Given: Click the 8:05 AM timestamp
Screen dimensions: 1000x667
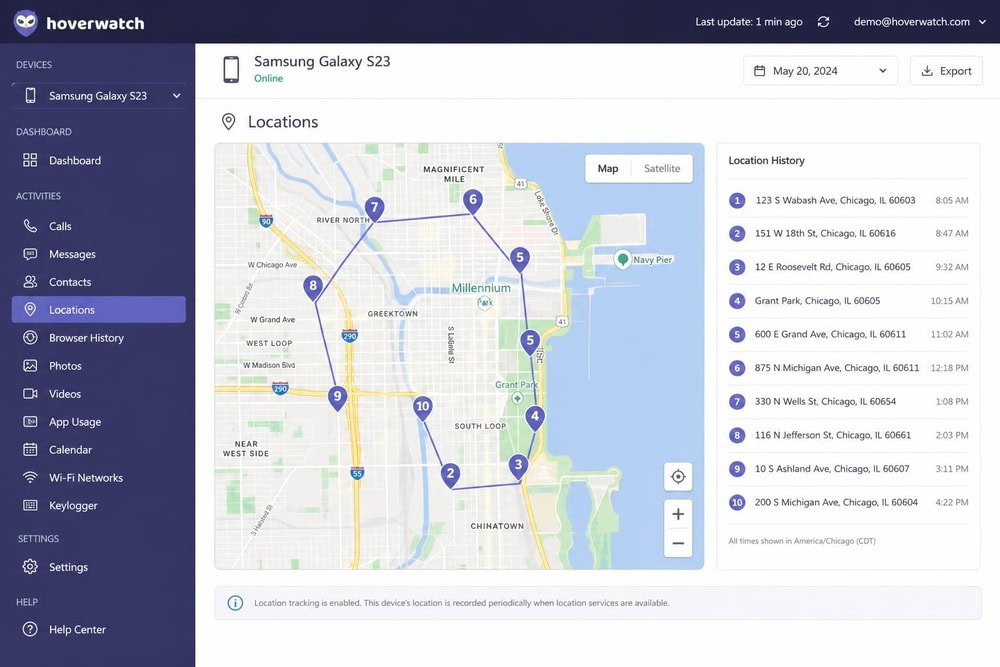Looking at the screenshot, I should pos(952,200).
